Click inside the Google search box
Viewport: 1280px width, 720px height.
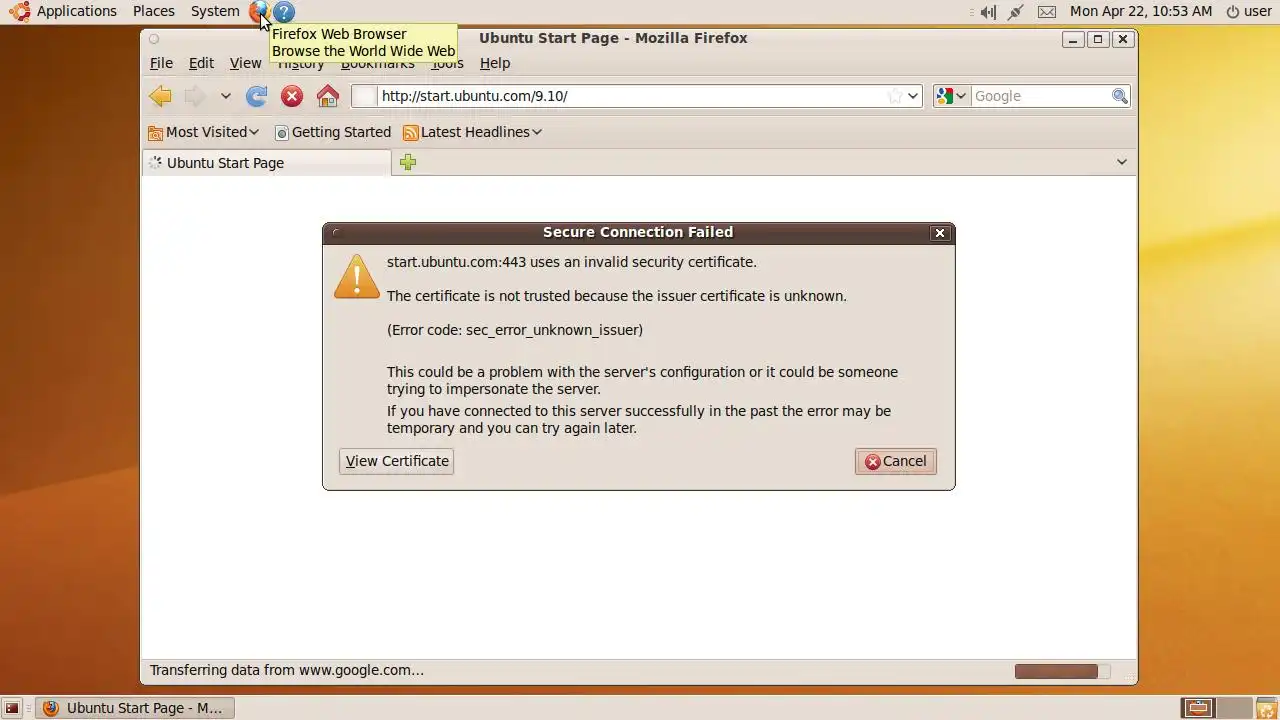point(1041,96)
